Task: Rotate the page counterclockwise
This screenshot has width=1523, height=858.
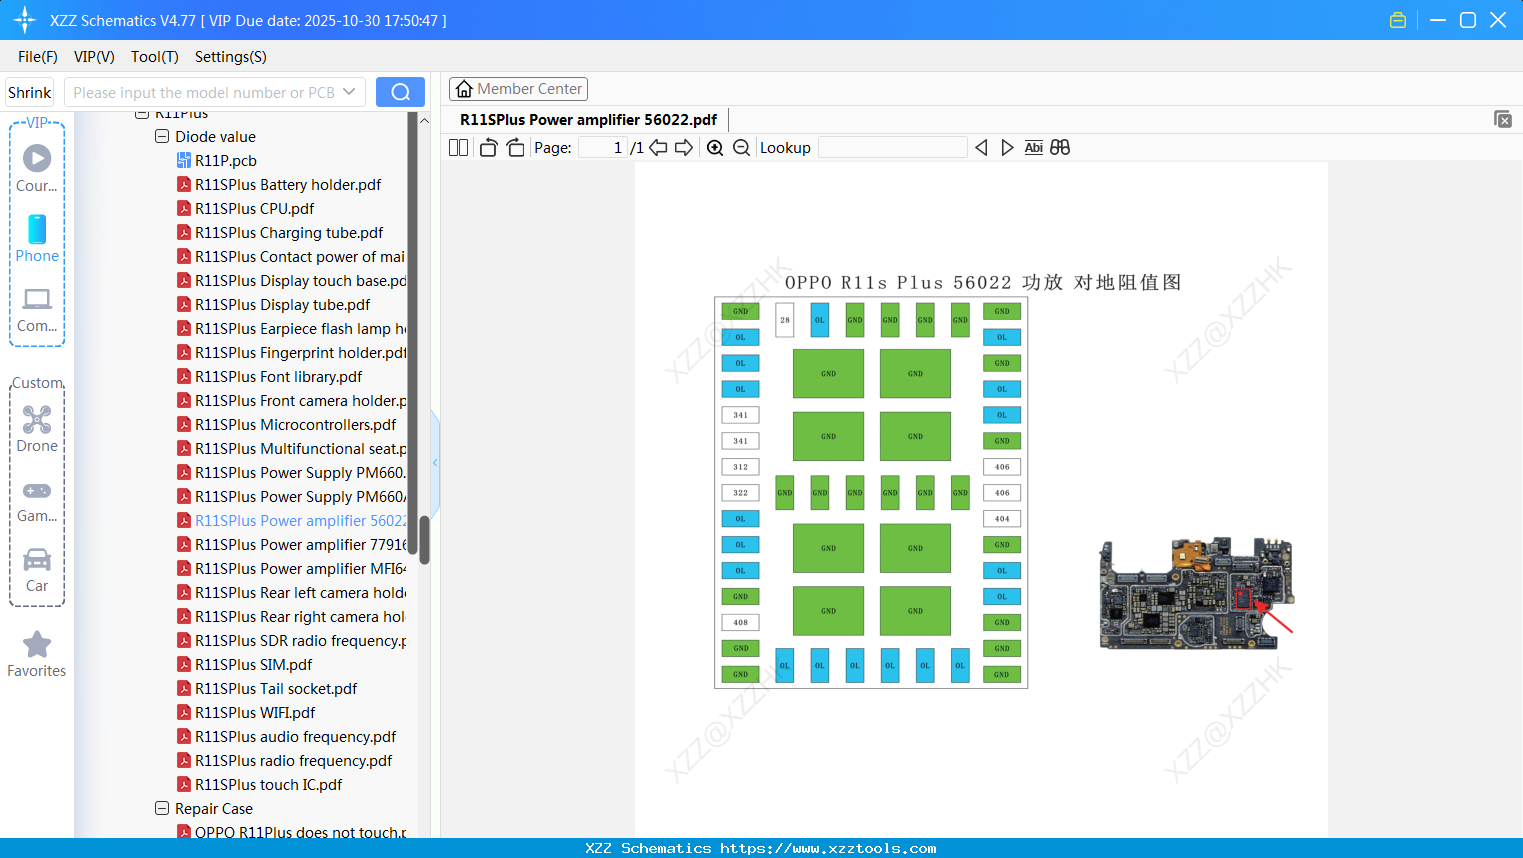Action: [488, 148]
